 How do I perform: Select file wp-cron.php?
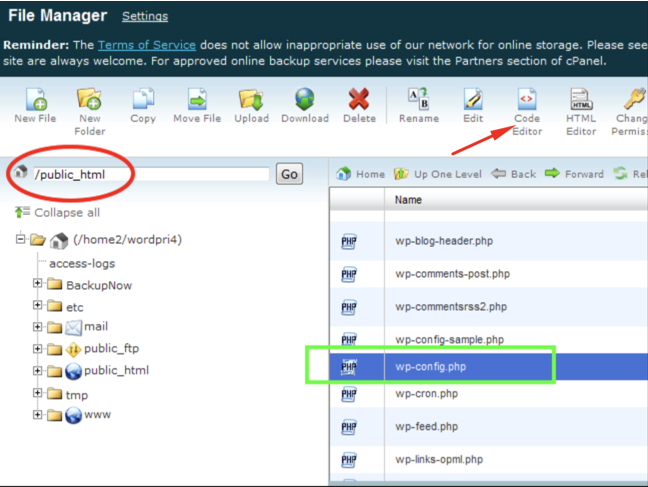click(426, 394)
